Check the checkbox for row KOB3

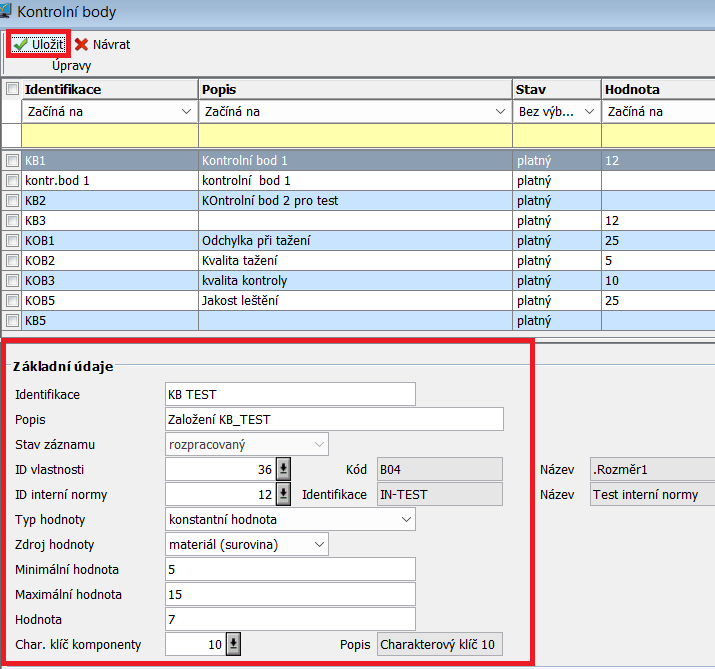[11, 280]
